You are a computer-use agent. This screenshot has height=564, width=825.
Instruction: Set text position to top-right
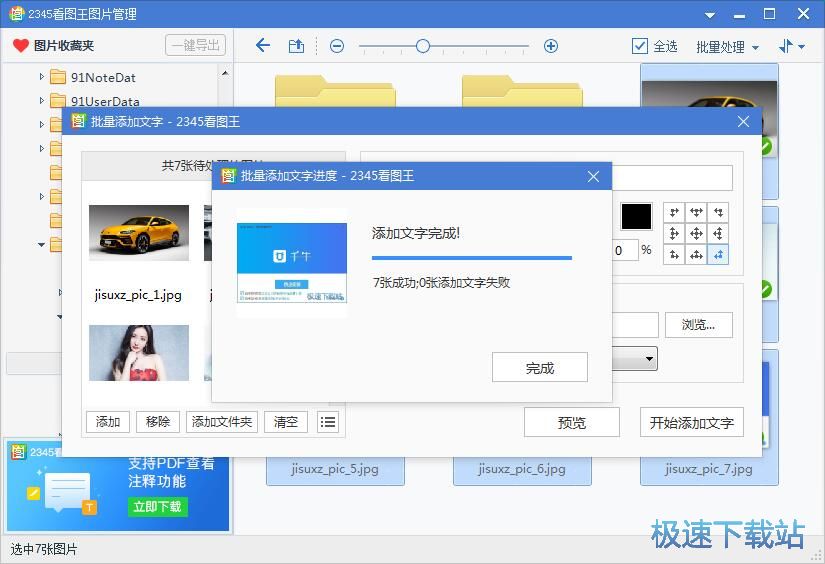[x=718, y=213]
